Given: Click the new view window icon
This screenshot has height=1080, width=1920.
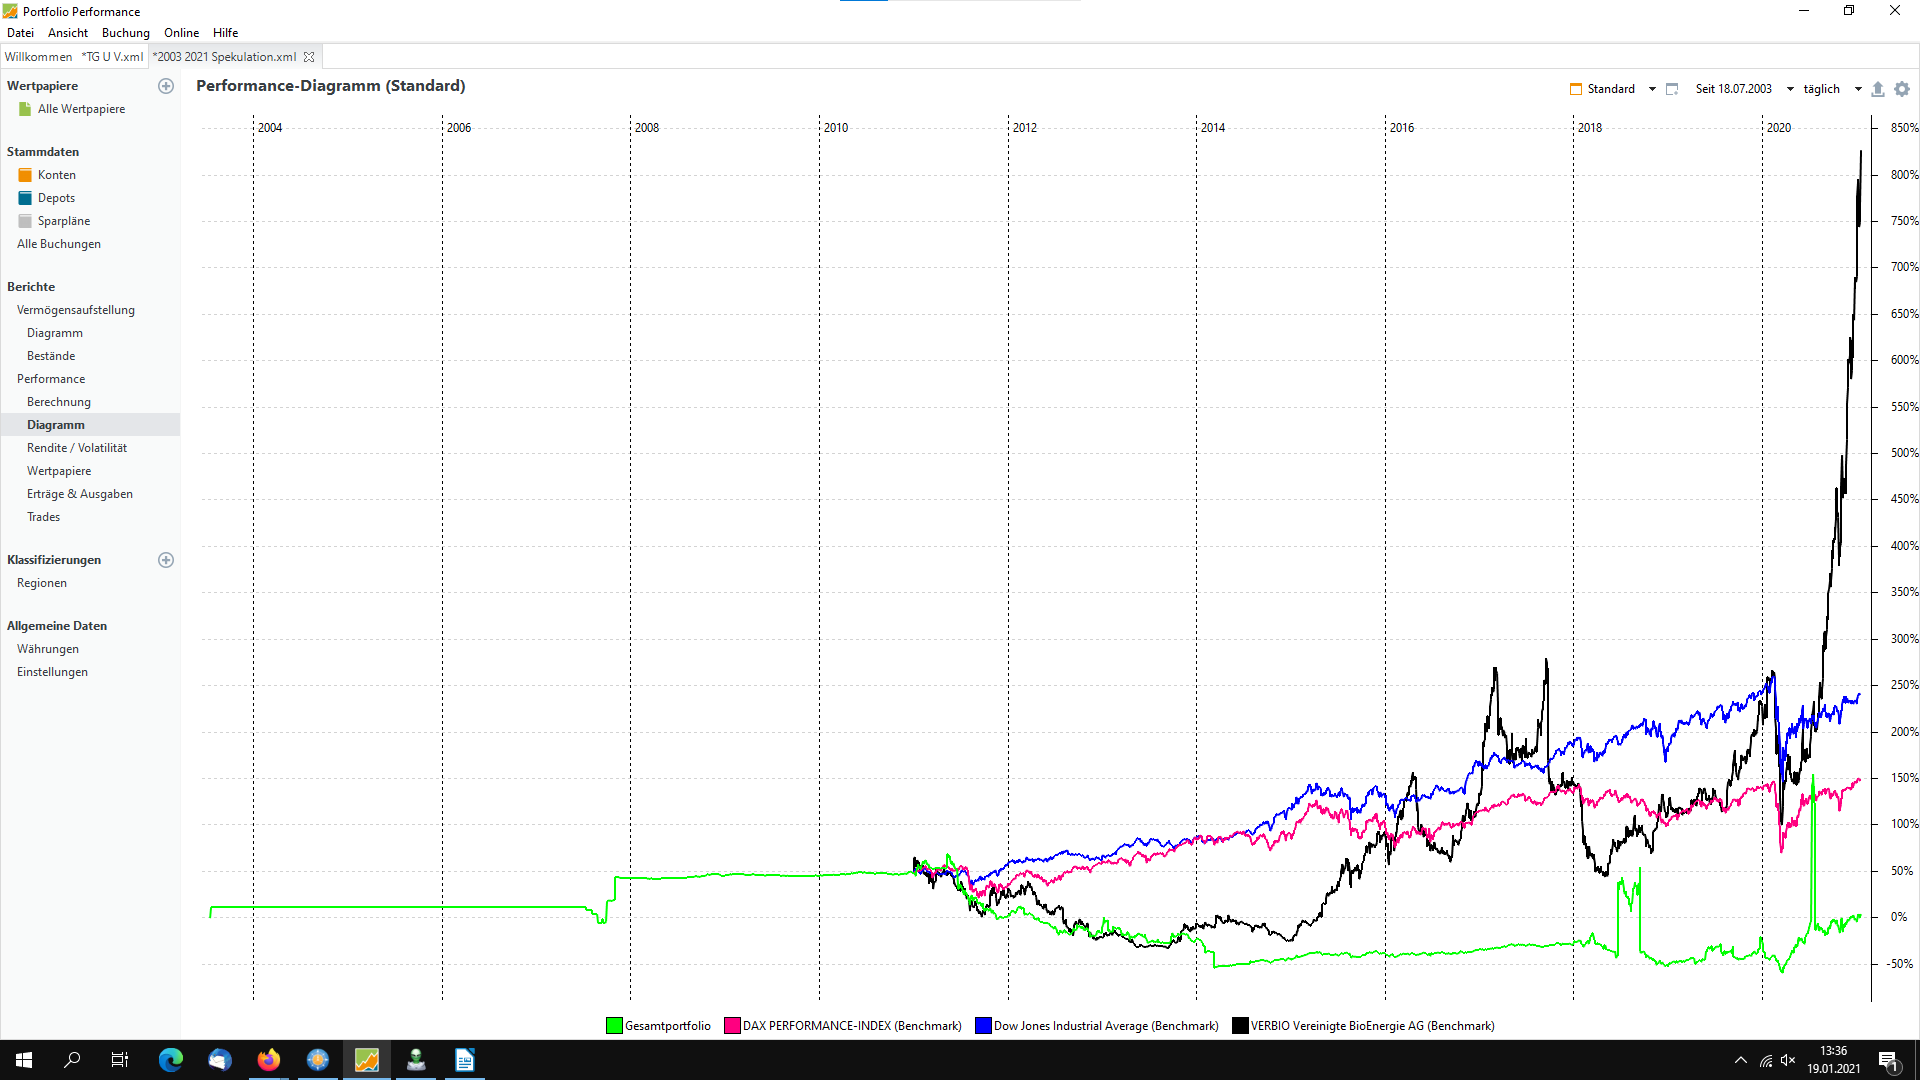Looking at the screenshot, I should [1672, 89].
